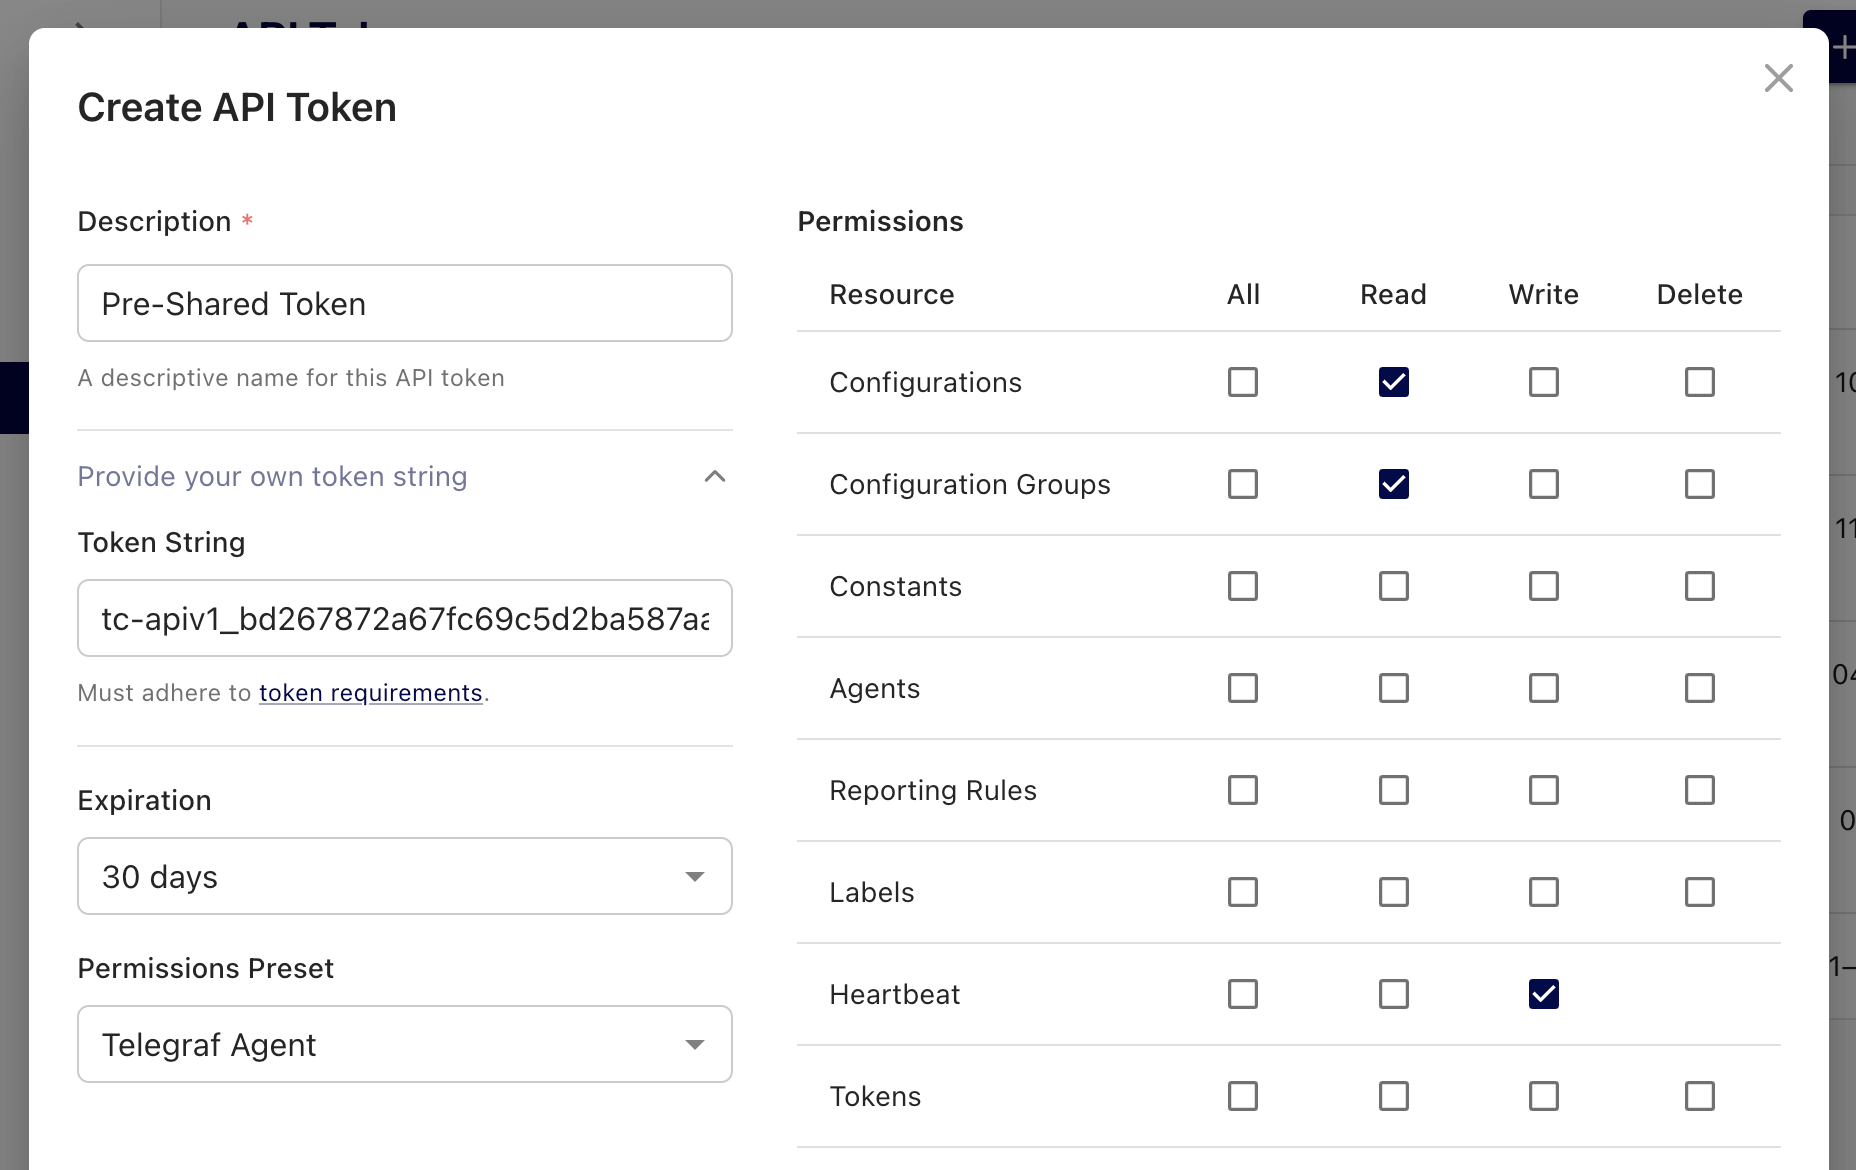
Task: Check Read for Heartbeat
Action: (x=1393, y=994)
